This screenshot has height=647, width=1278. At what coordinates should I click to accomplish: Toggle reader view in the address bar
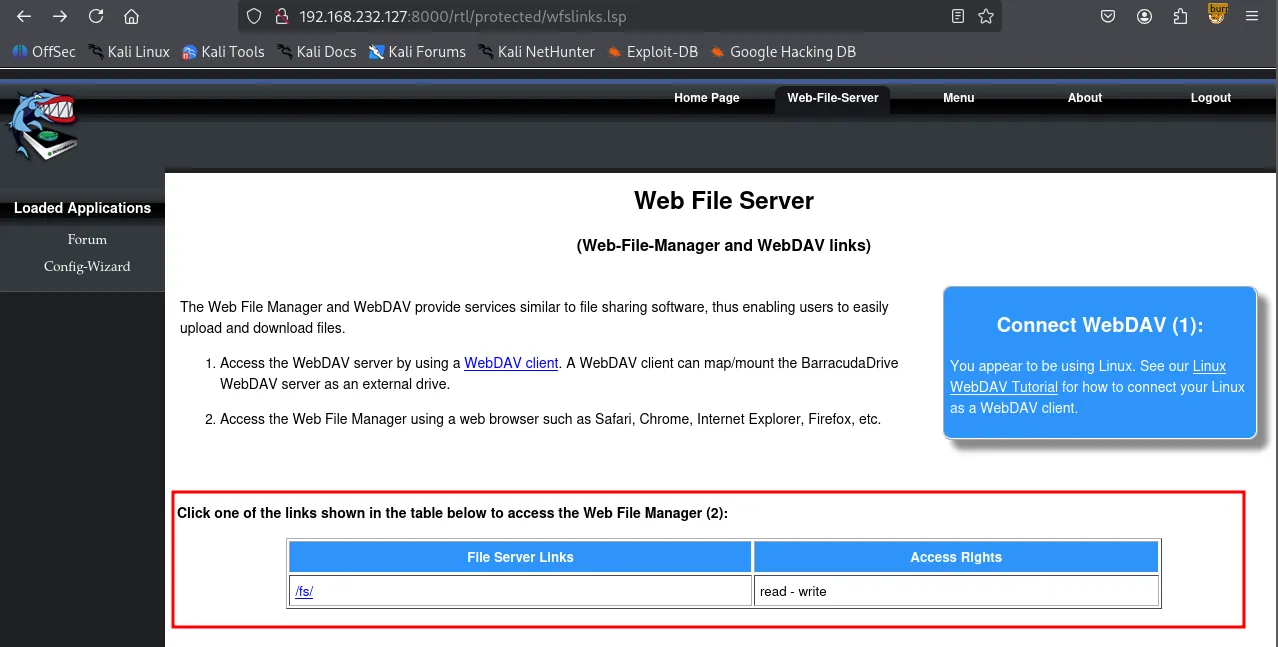(958, 16)
